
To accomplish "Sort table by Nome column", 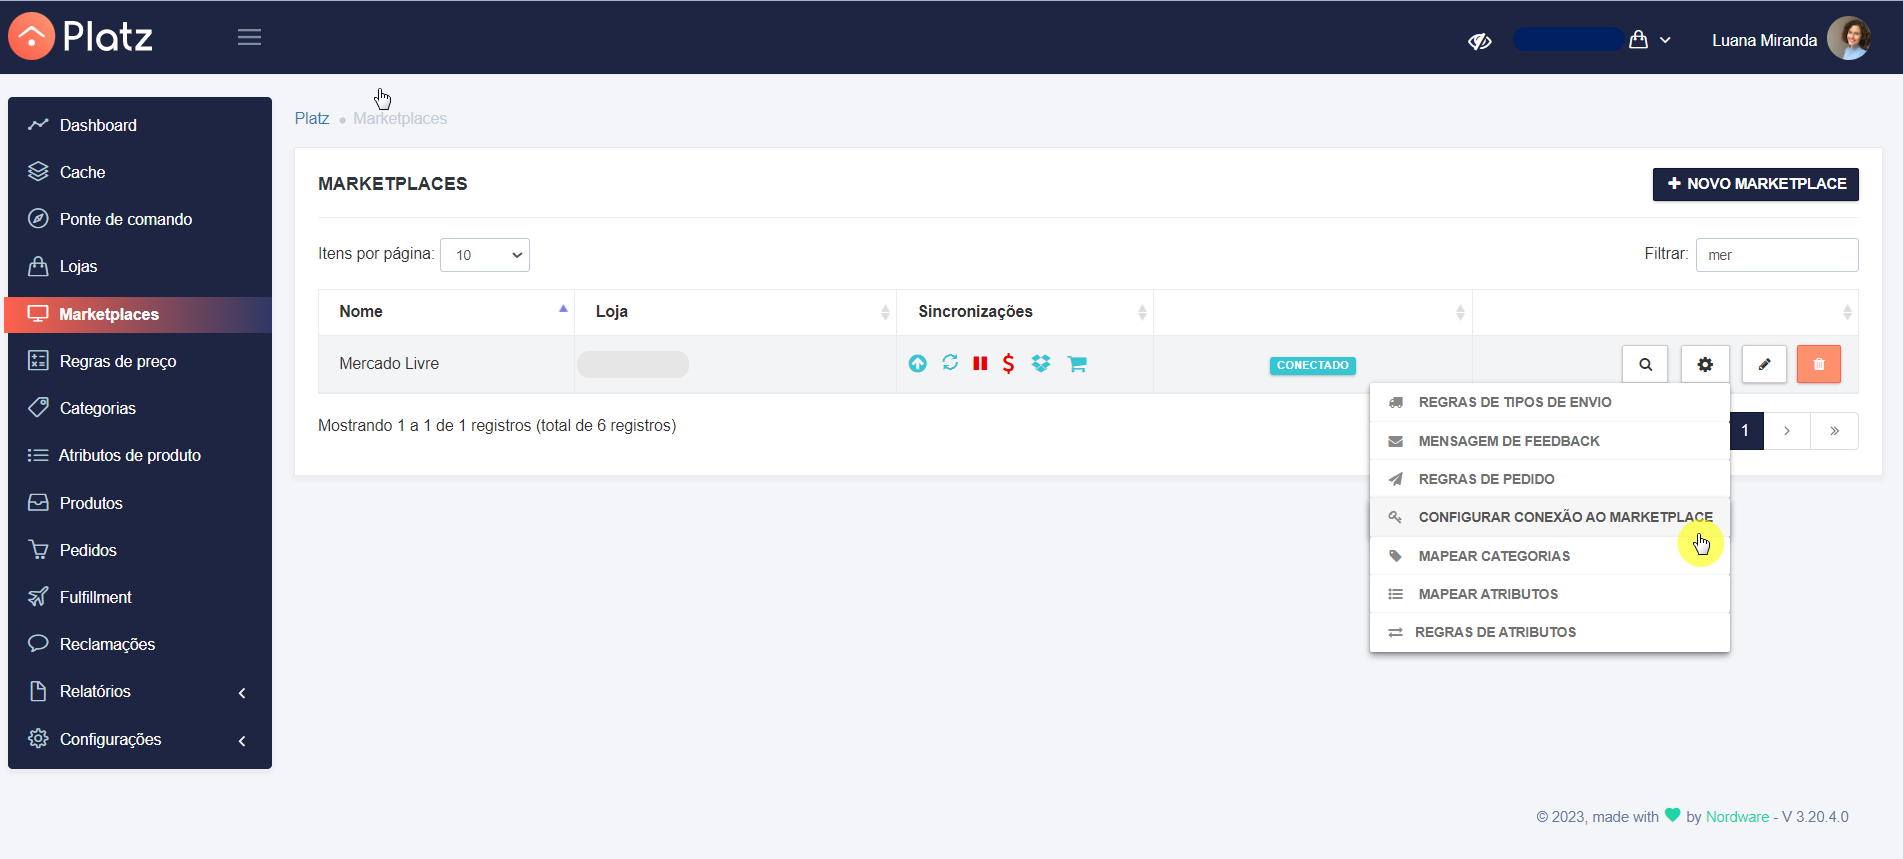I will coord(446,312).
